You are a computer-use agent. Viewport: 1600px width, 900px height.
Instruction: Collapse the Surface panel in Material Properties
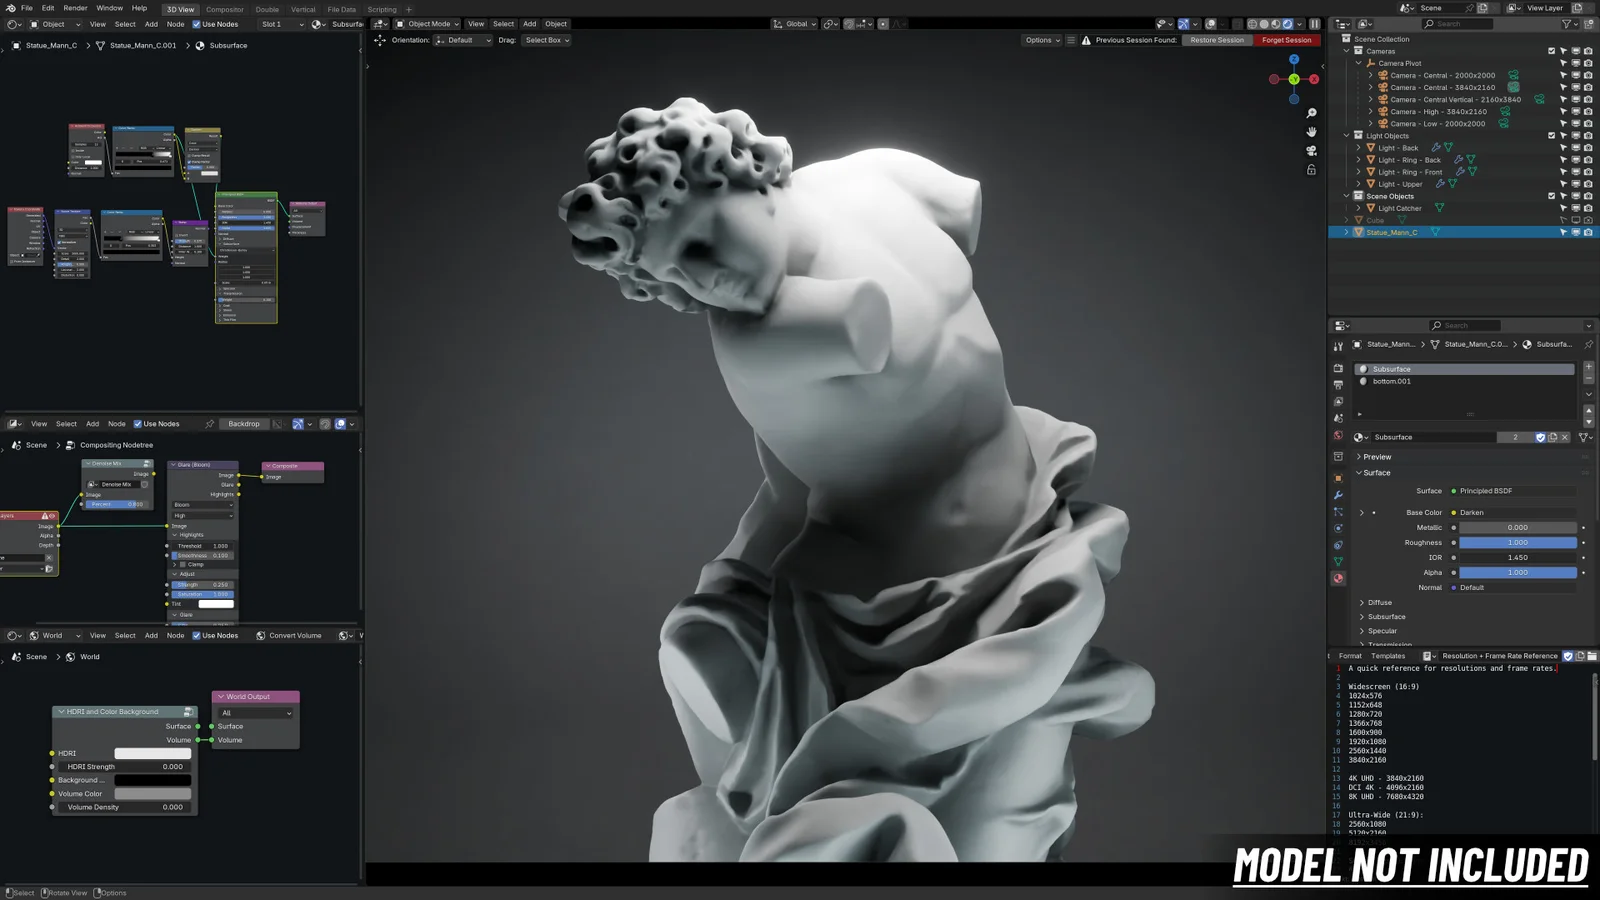click(1376, 473)
